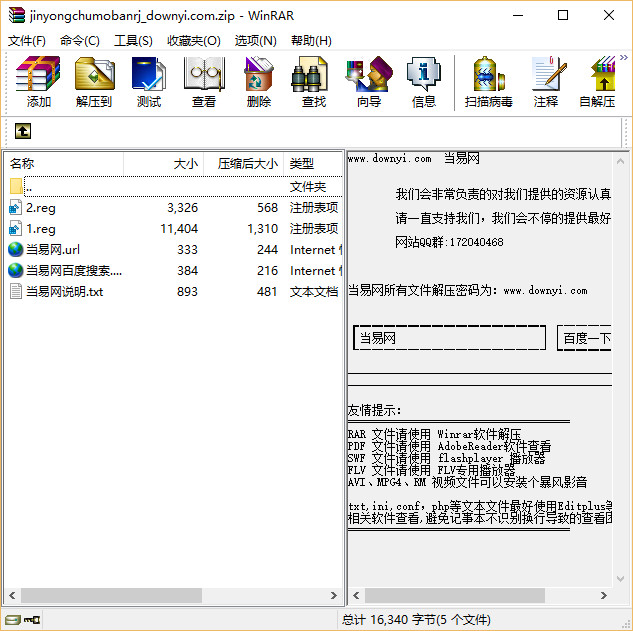This screenshot has height=631, width=633.
Task: Maximize the WinRAR window
Action: (x=563, y=15)
